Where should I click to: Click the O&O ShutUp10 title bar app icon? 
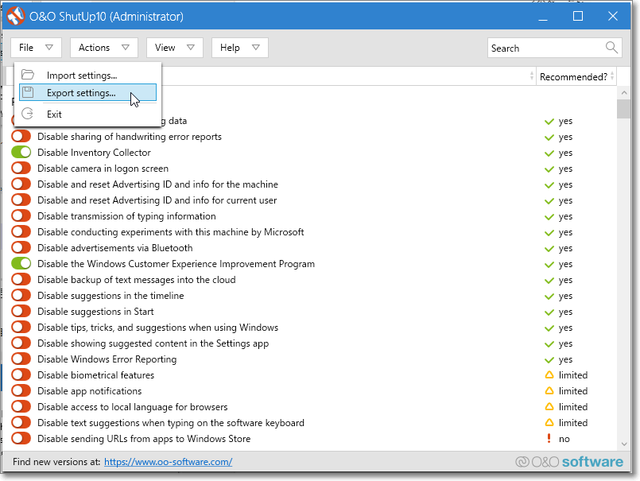[15, 16]
